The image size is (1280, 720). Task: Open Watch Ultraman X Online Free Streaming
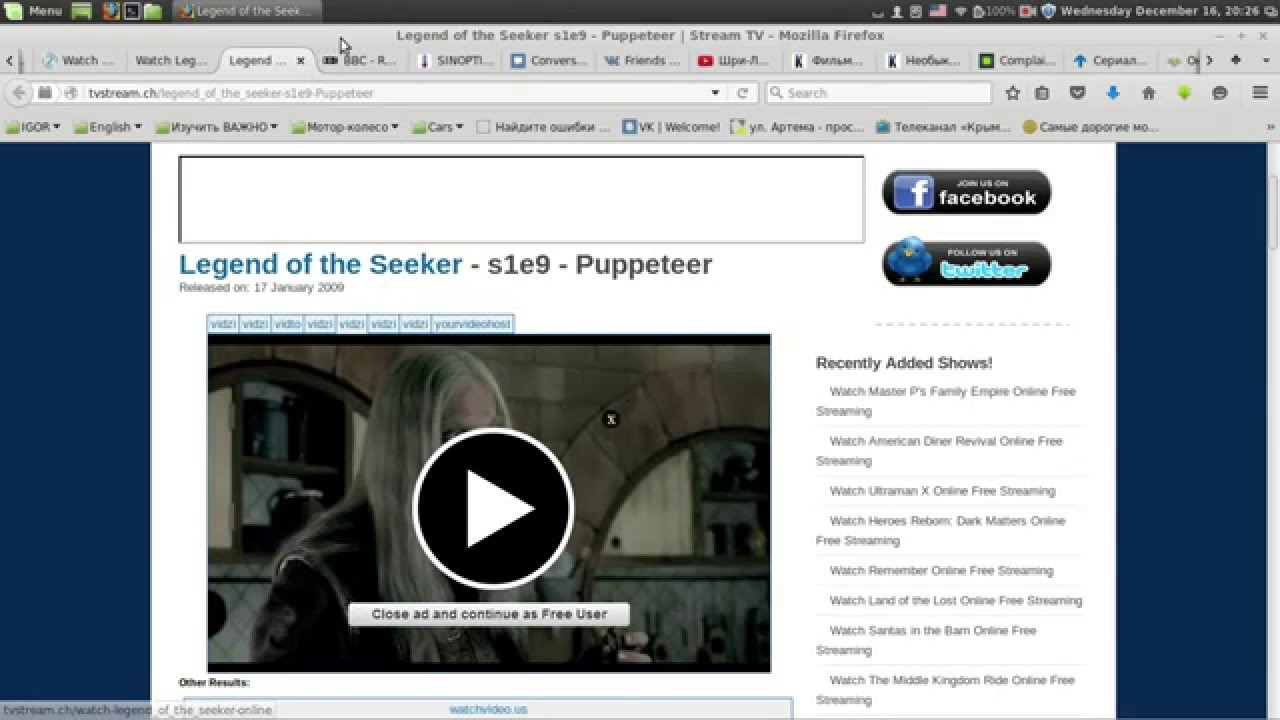[942, 491]
